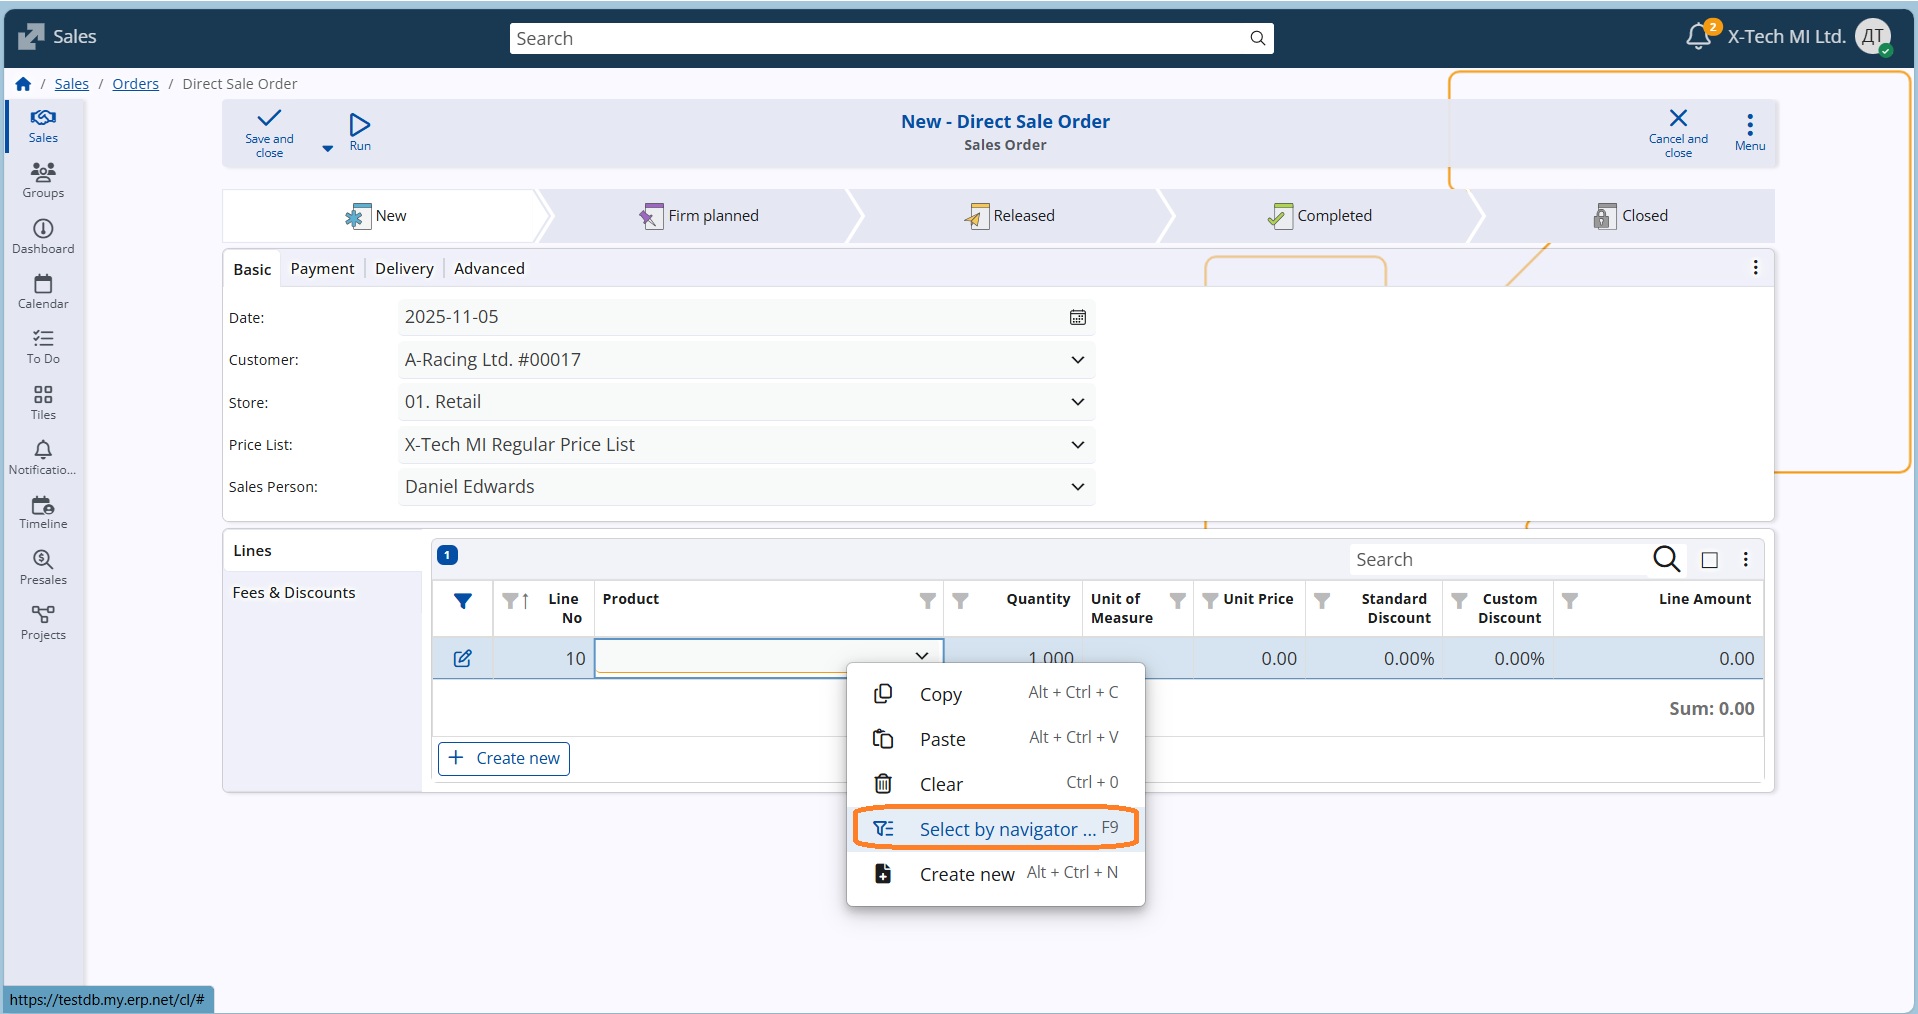
Task: Click the Run play icon
Action: pyautogui.click(x=360, y=125)
